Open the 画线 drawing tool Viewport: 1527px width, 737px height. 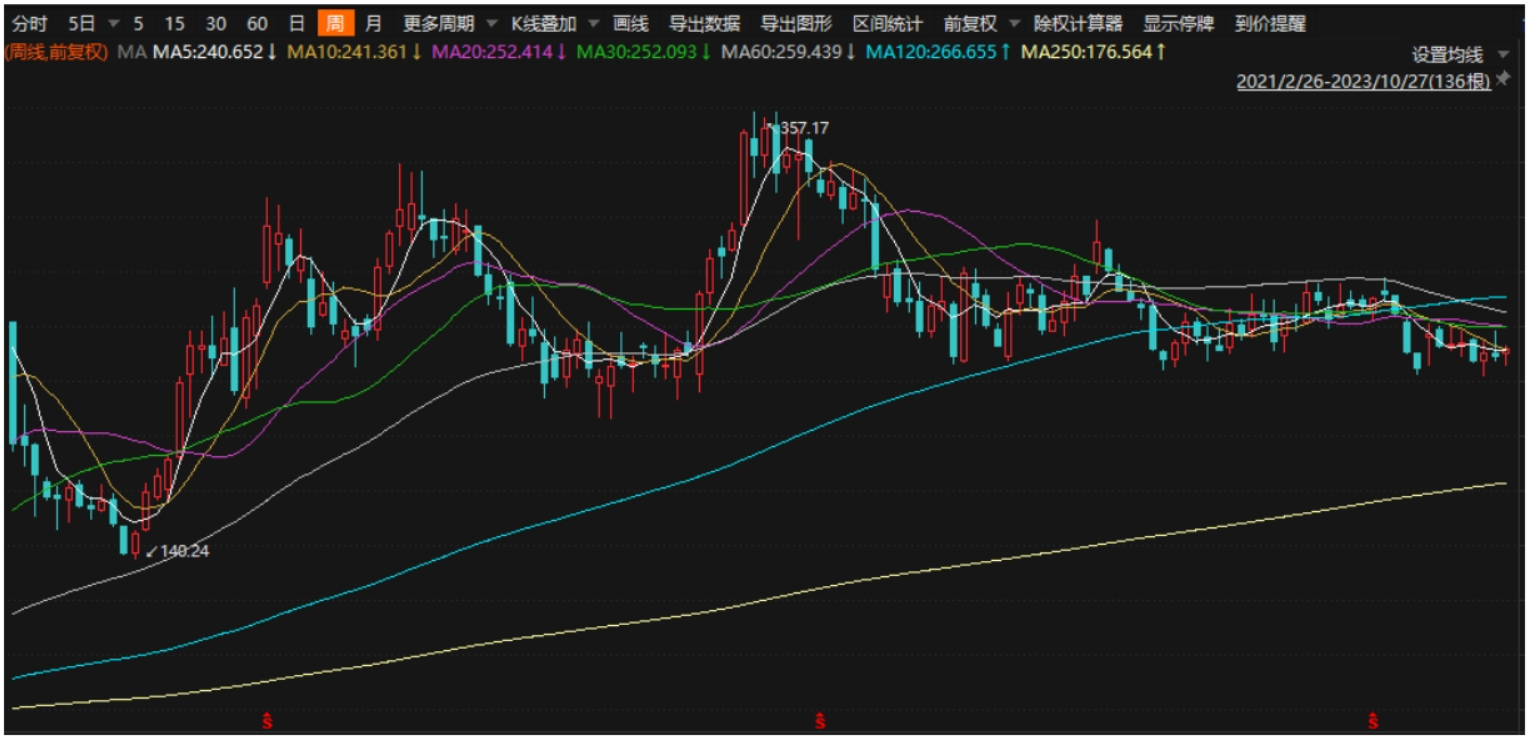click(630, 23)
